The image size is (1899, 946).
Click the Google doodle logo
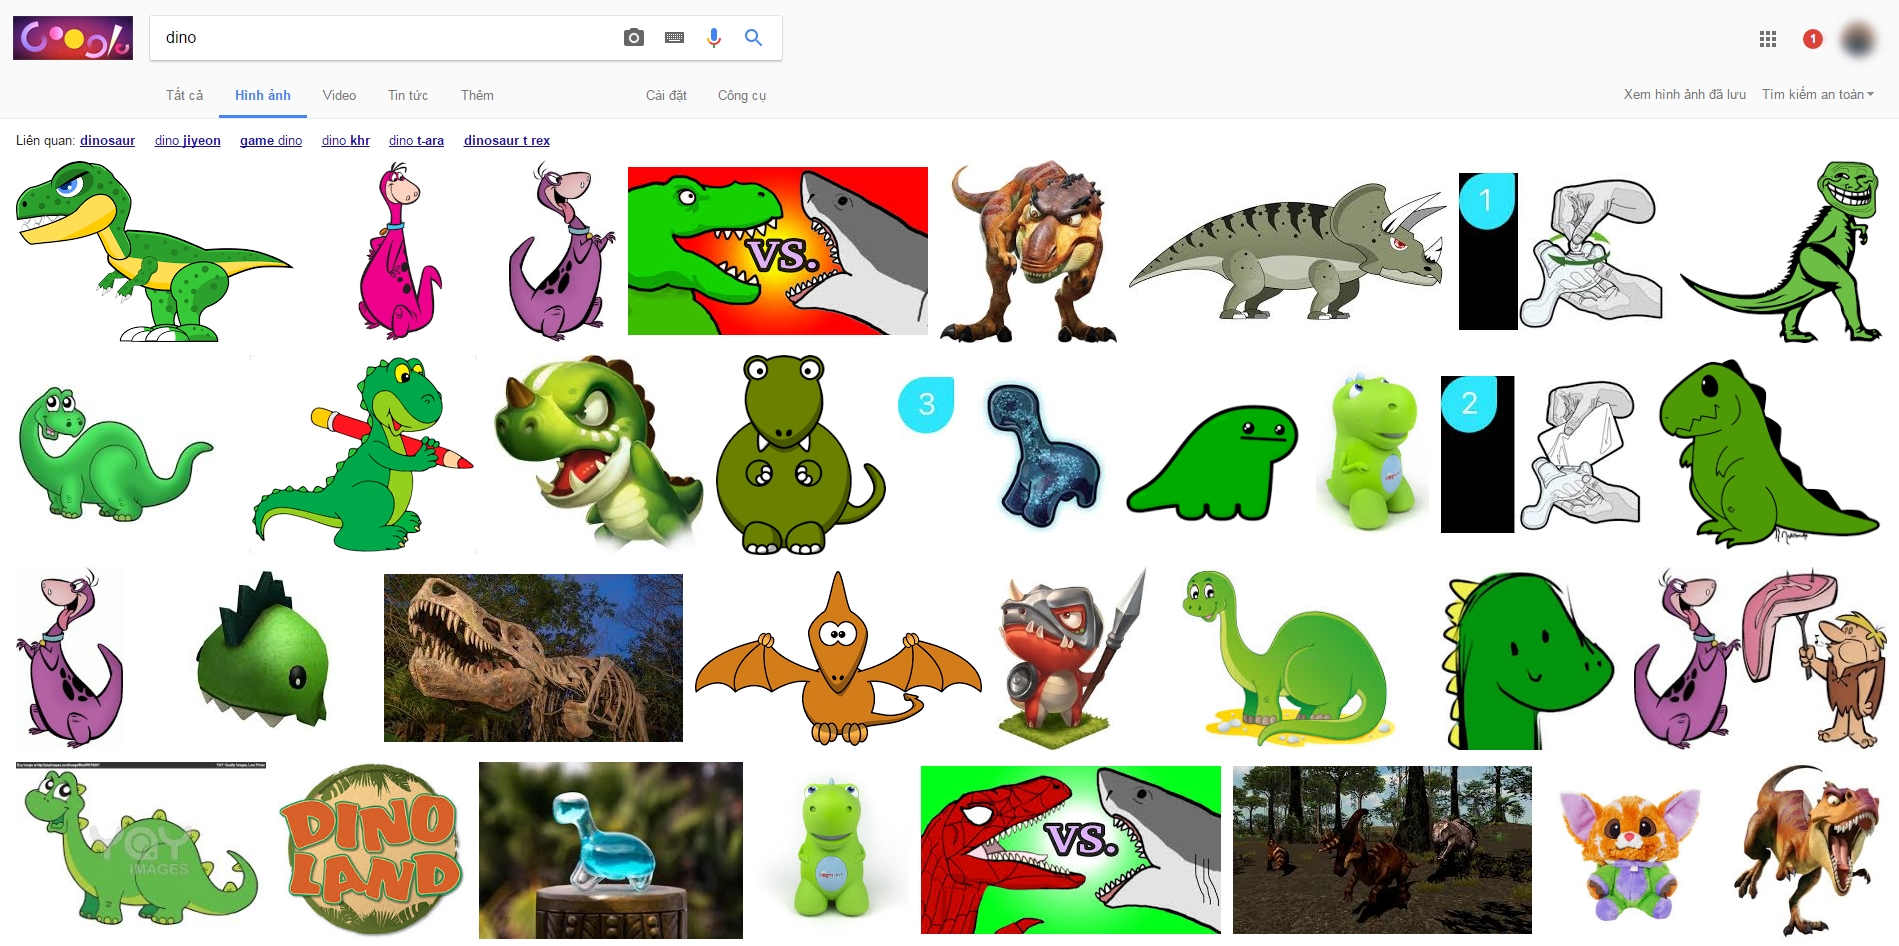(x=73, y=38)
